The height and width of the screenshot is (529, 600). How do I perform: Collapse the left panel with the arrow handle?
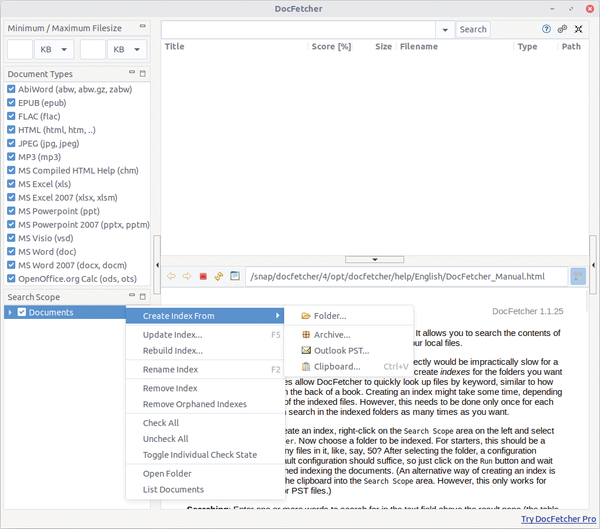[x=158, y=264]
